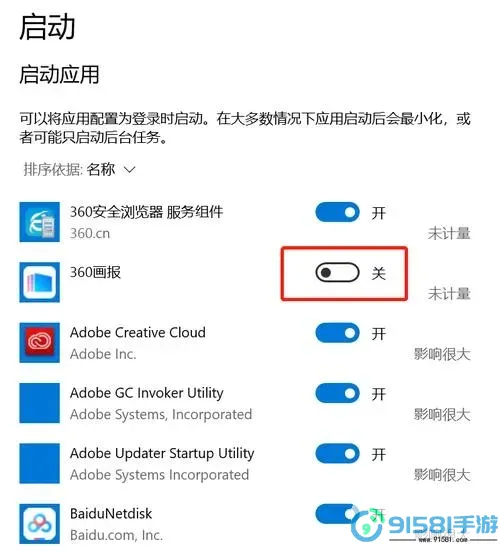The width and height of the screenshot is (500, 552).
Task: Switch off the BaiduNetdisk startup toggle
Action: [337, 514]
